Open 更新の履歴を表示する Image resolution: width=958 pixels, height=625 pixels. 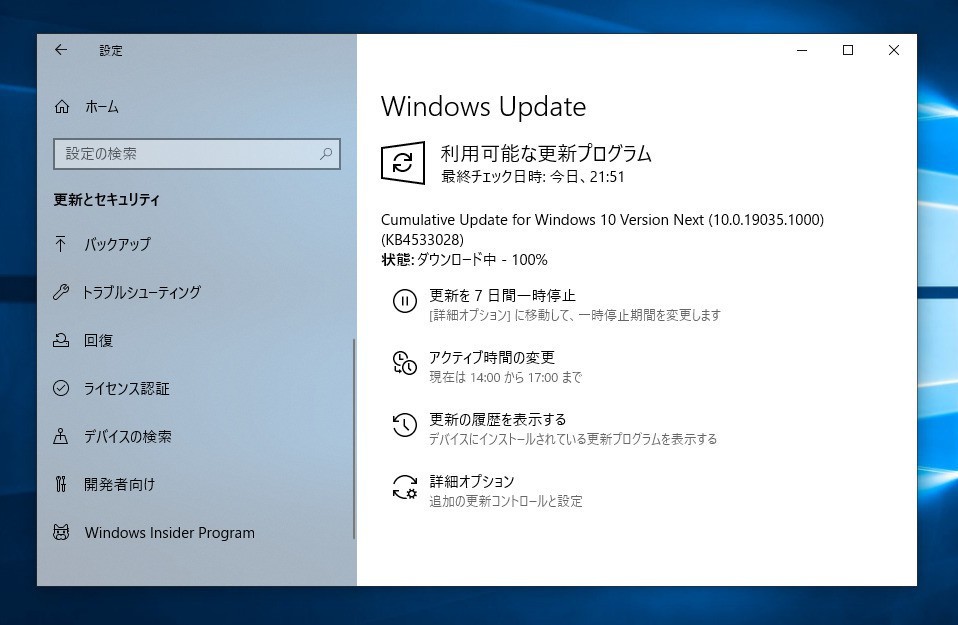[497, 420]
